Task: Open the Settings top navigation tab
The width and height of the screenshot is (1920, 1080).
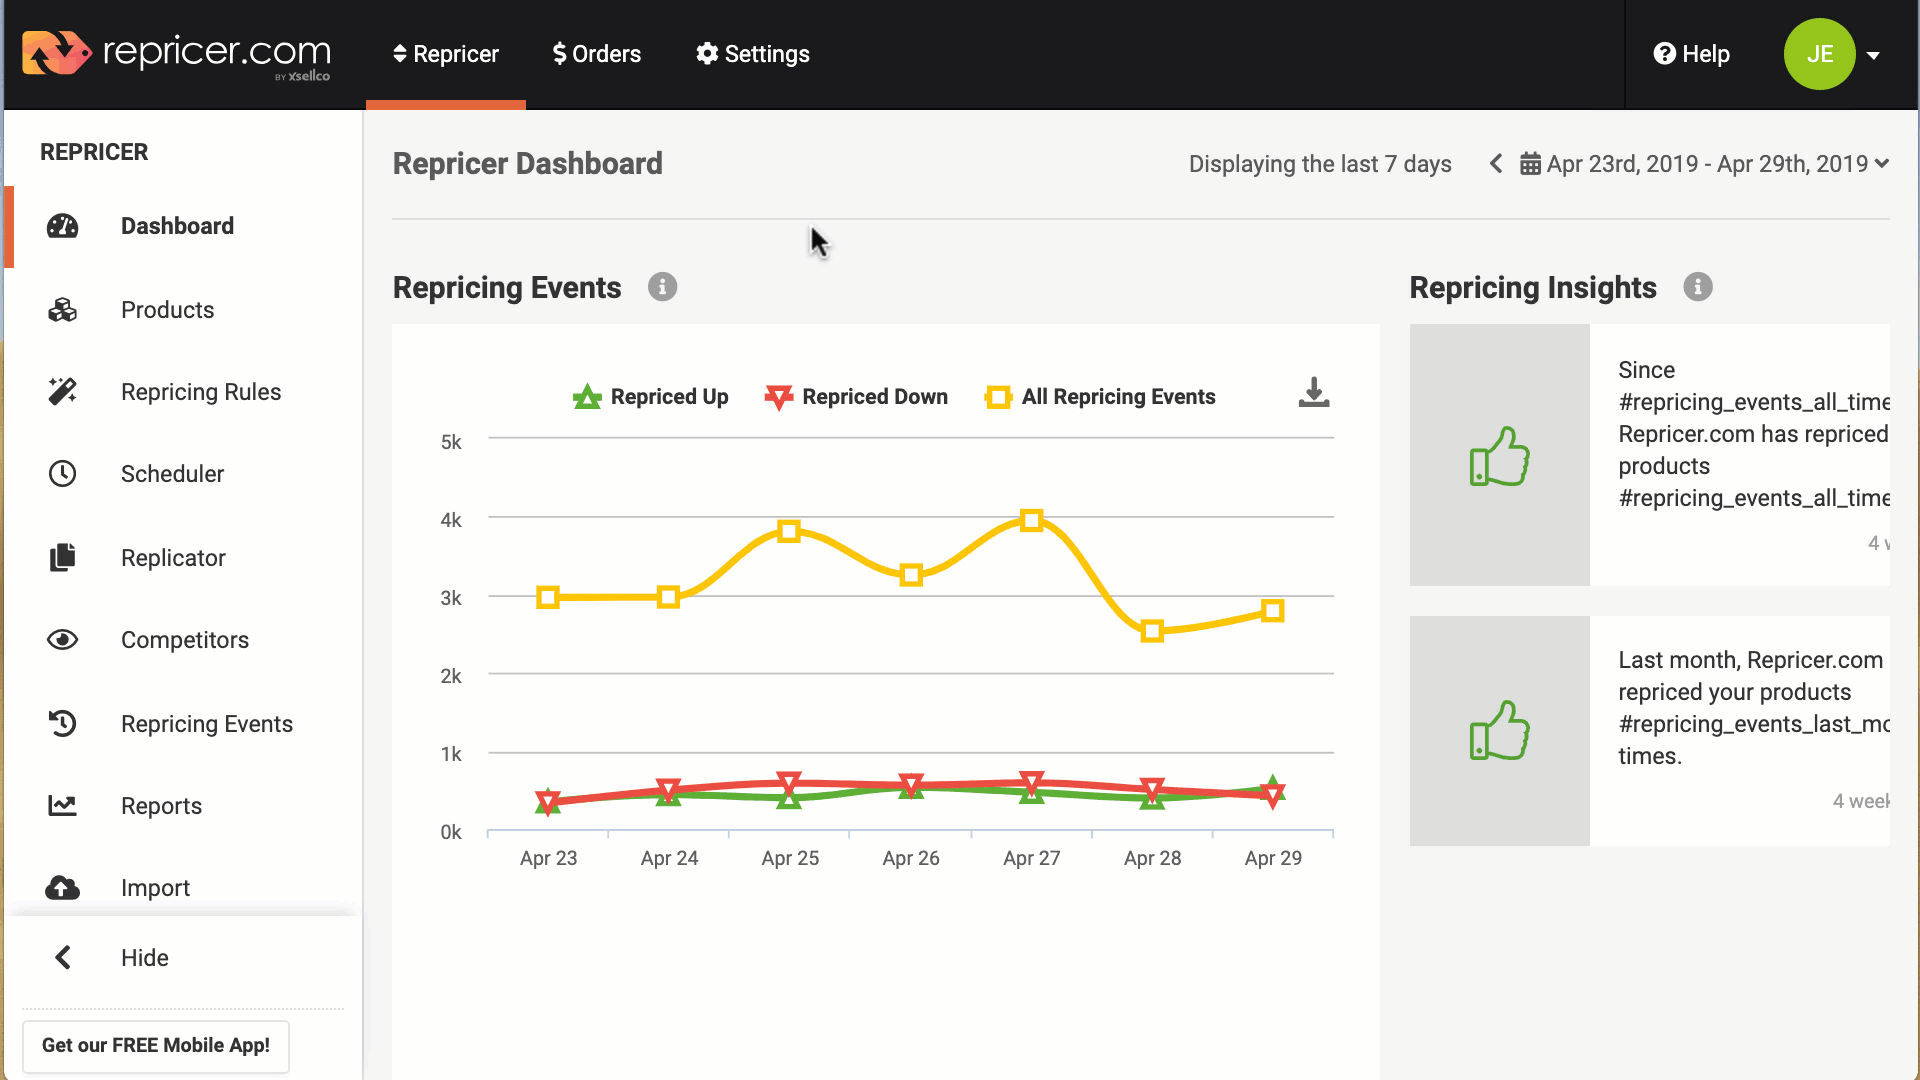Action: (753, 54)
